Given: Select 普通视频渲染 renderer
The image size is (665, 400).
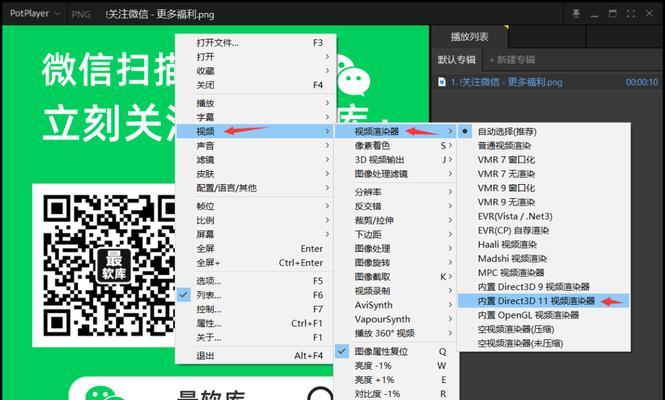Looking at the screenshot, I should pyautogui.click(x=544, y=145).
